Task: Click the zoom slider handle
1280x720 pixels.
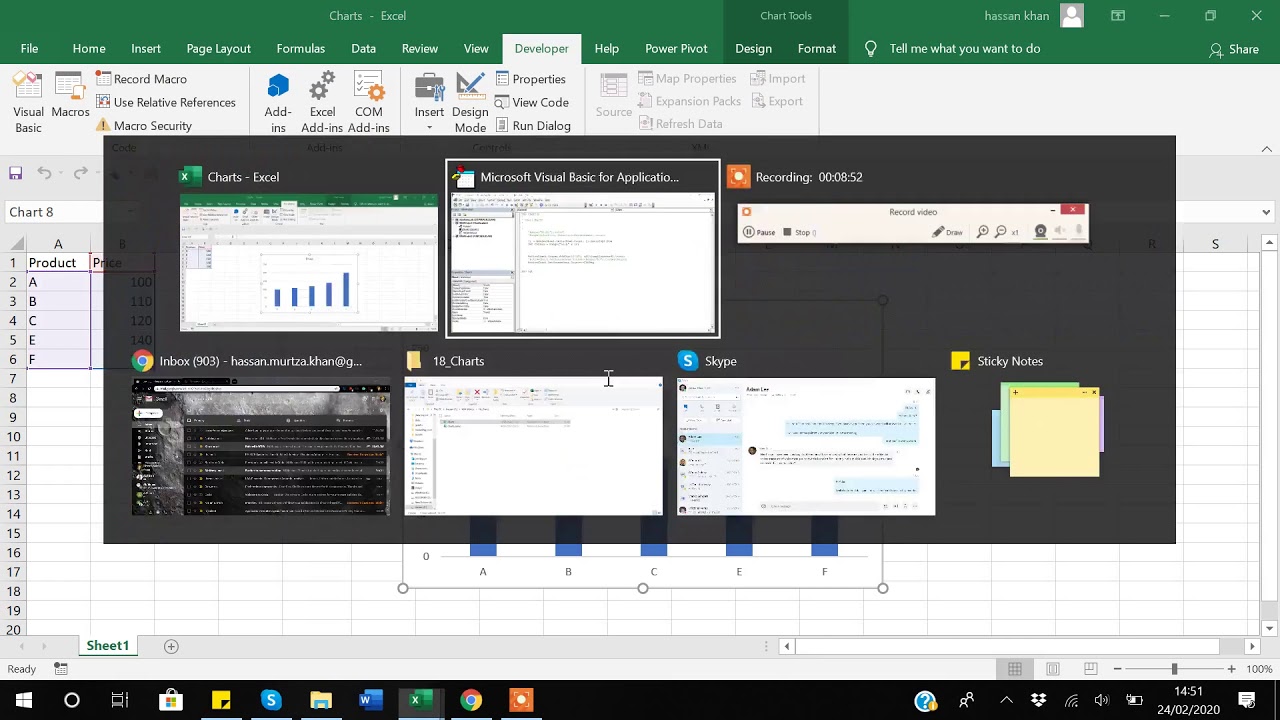Action: tap(1174, 669)
